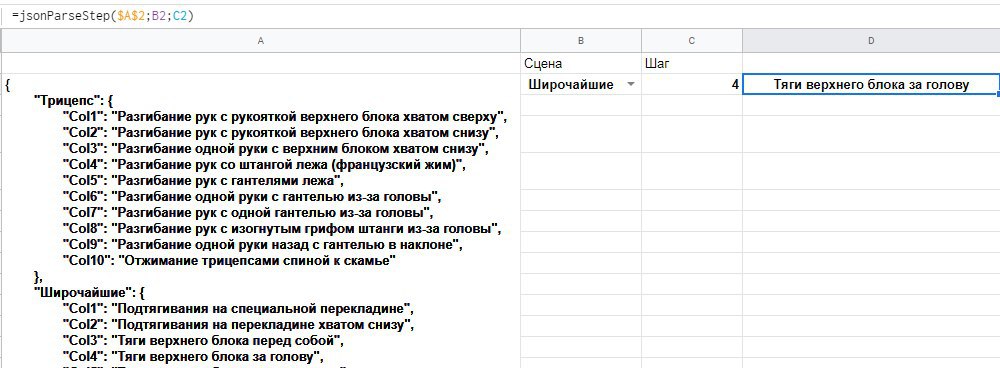This screenshot has width=1000, height=368.
Task: Click the formula bar with jsonParseStep formula
Action: 500,15
